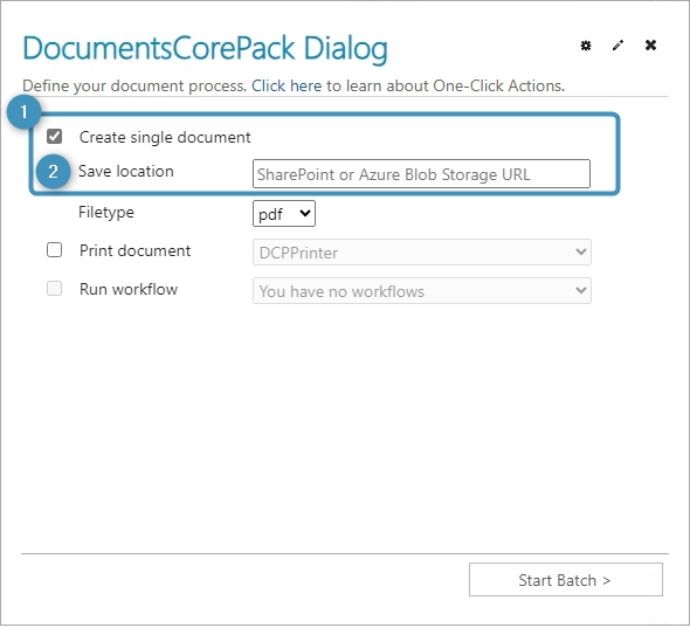Screen dimensions: 690x627
Task: Close the dialog with the X icon
Action: [x=651, y=46]
